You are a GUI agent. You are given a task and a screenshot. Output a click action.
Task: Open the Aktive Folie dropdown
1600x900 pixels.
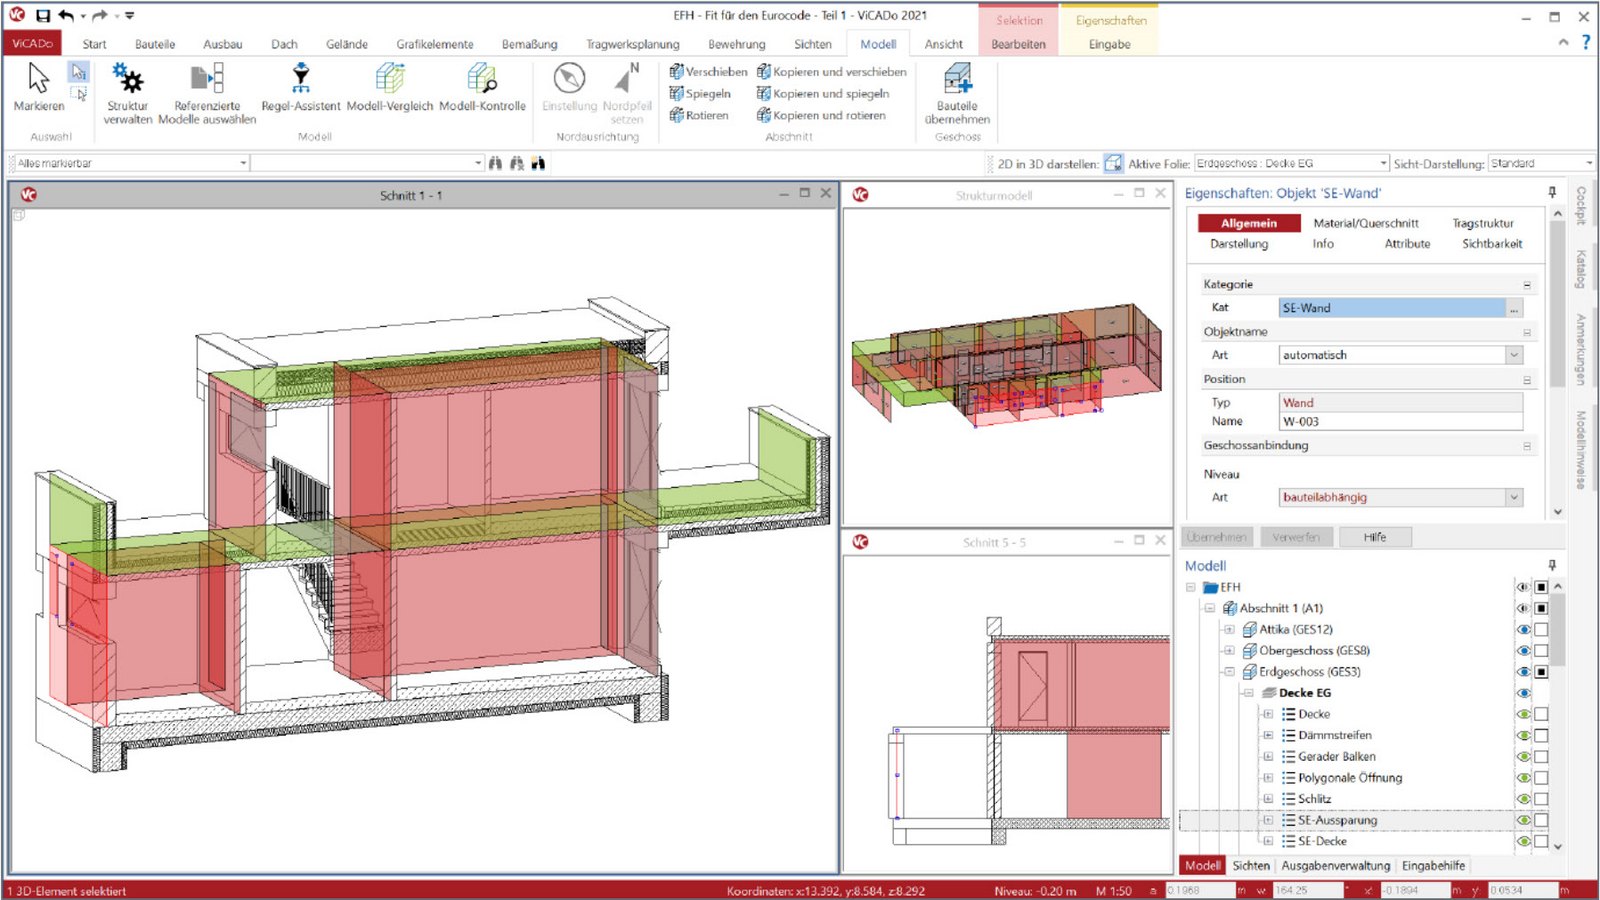click(x=1383, y=163)
